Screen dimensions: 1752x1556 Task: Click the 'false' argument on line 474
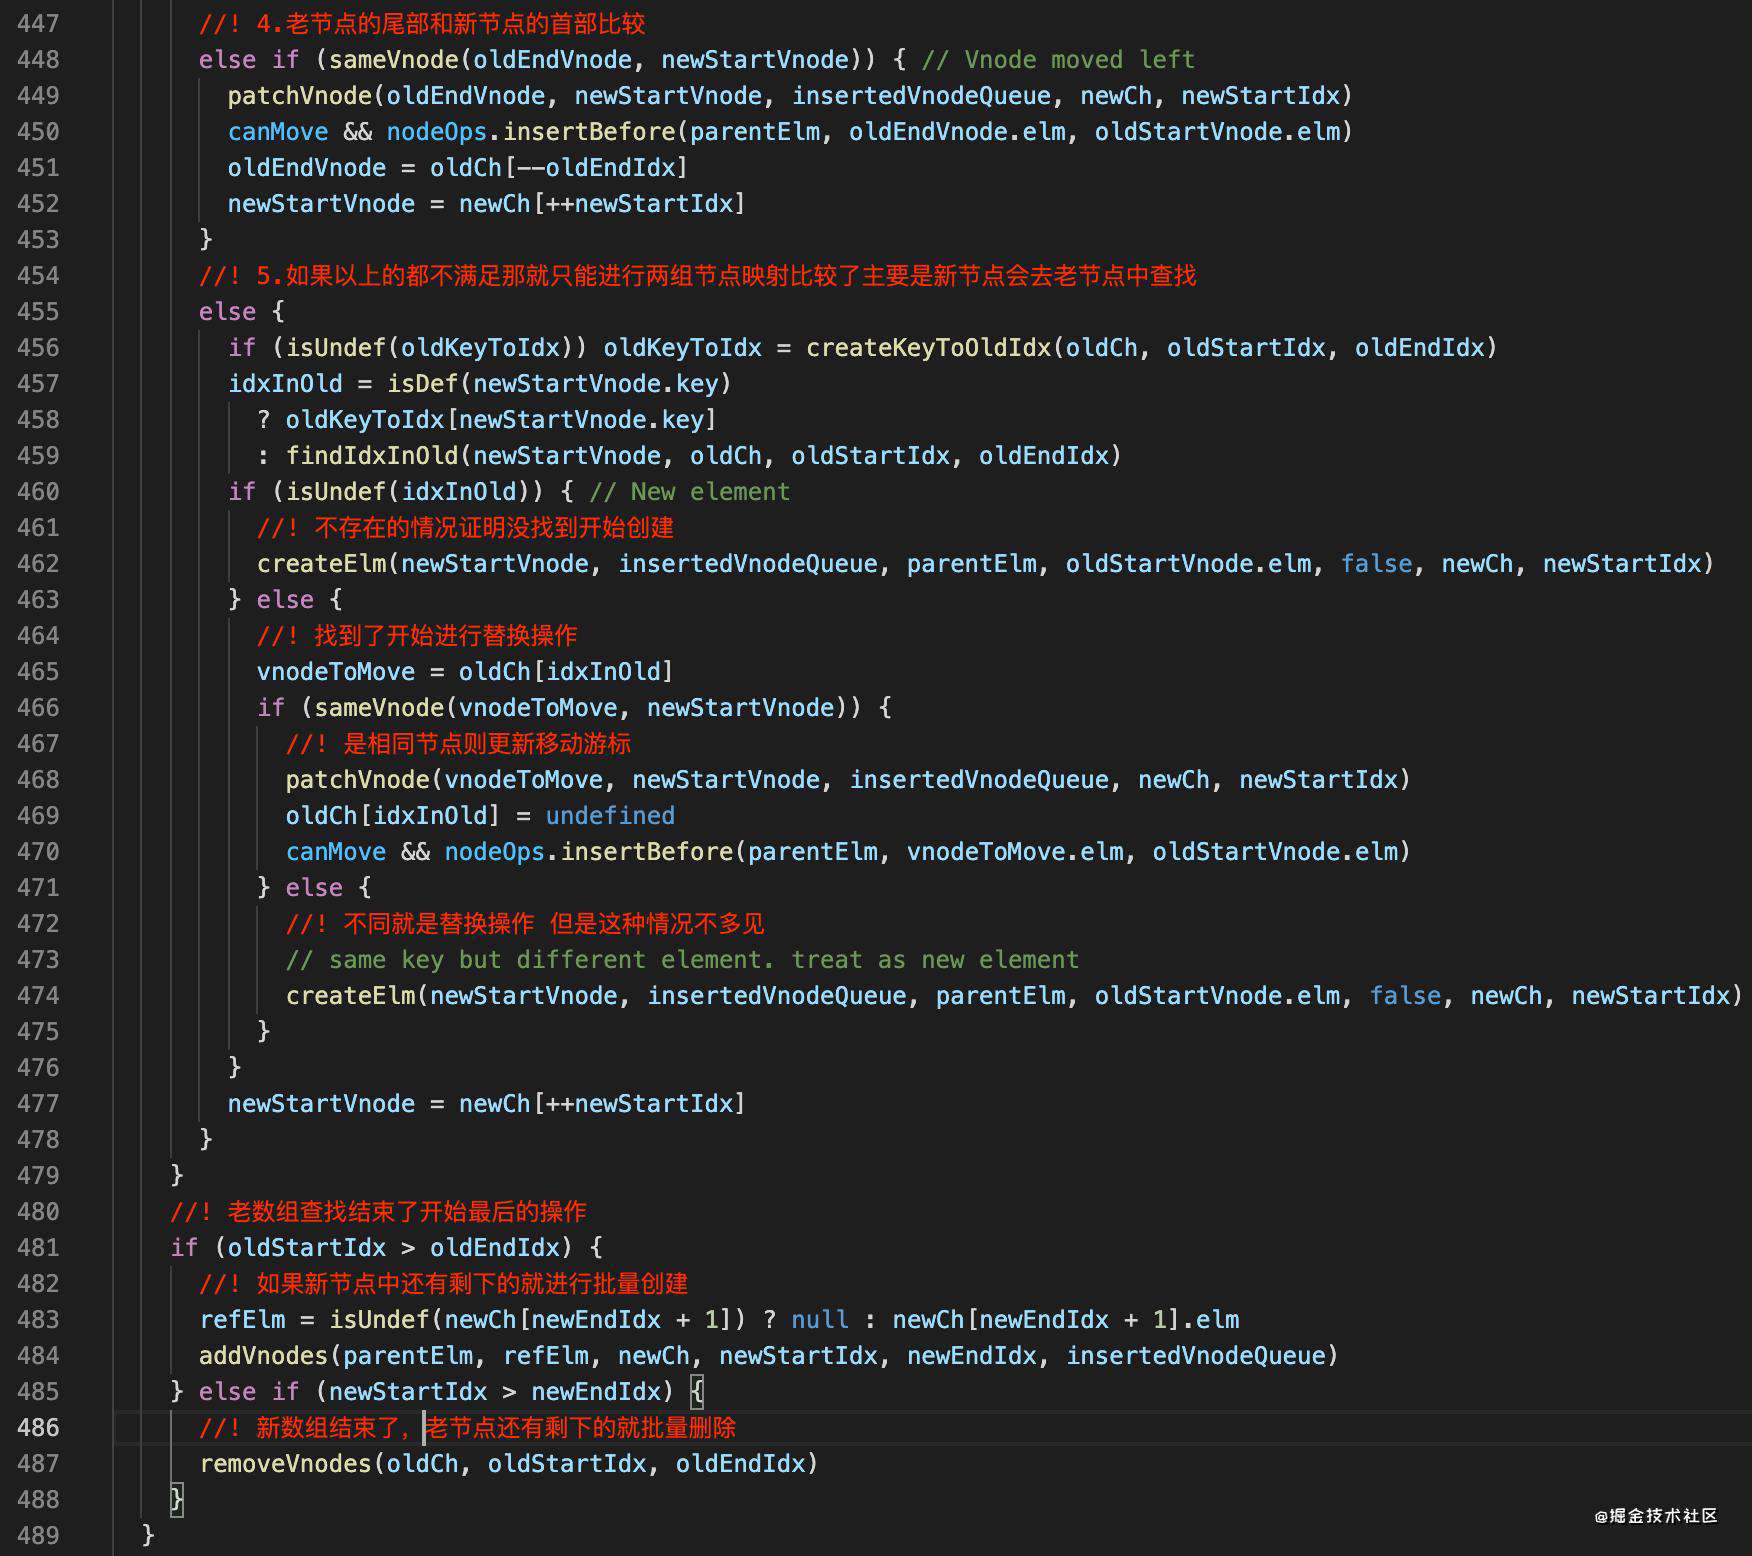[1405, 995]
